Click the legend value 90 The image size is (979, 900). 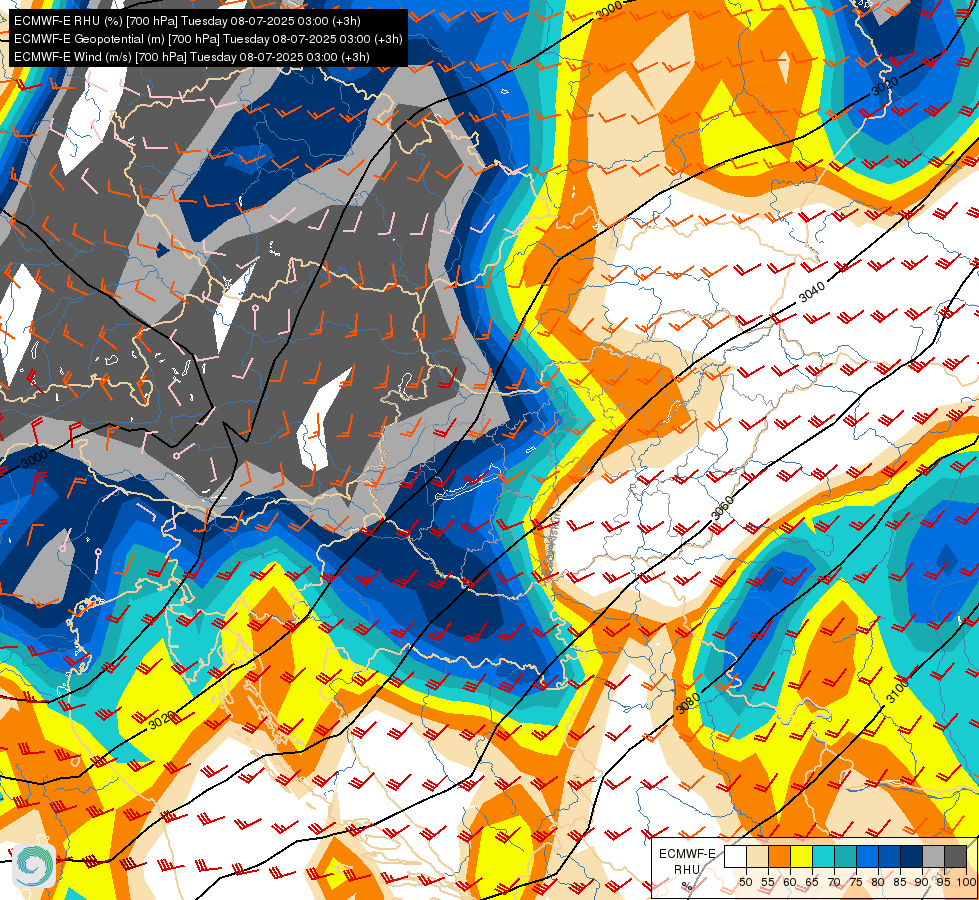coord(922,882)
